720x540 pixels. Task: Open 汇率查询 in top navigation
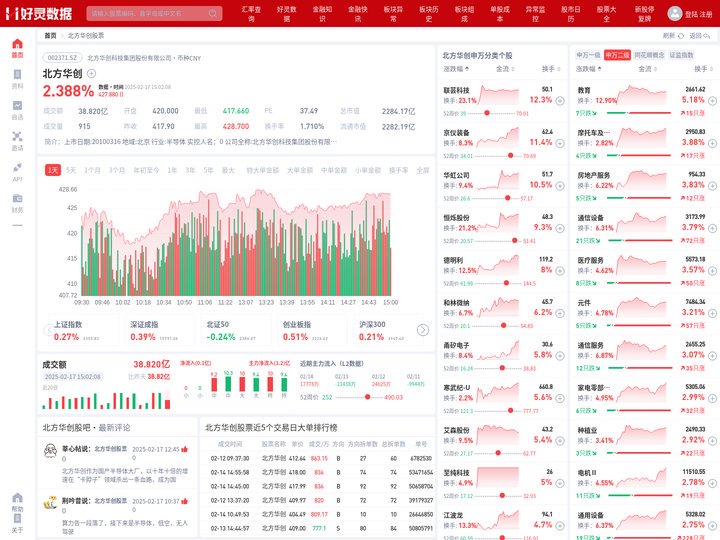[x=251, y=14]
